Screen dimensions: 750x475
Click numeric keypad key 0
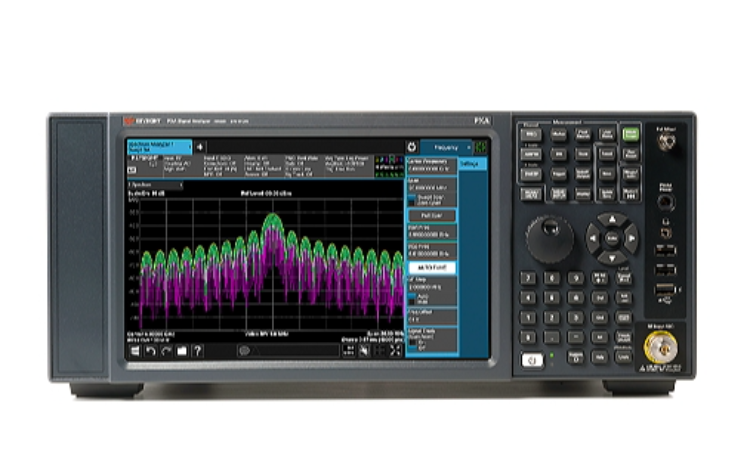528,337
